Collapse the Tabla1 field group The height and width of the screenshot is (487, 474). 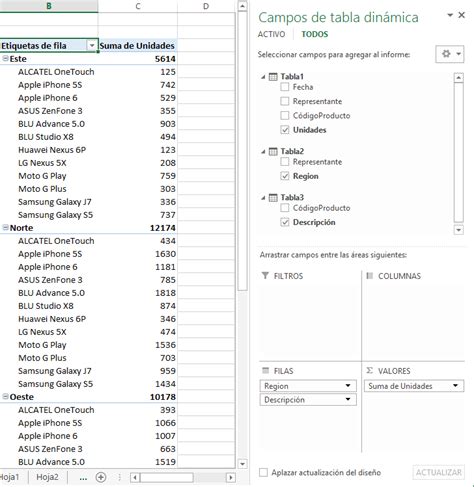[x=263, y=77]
